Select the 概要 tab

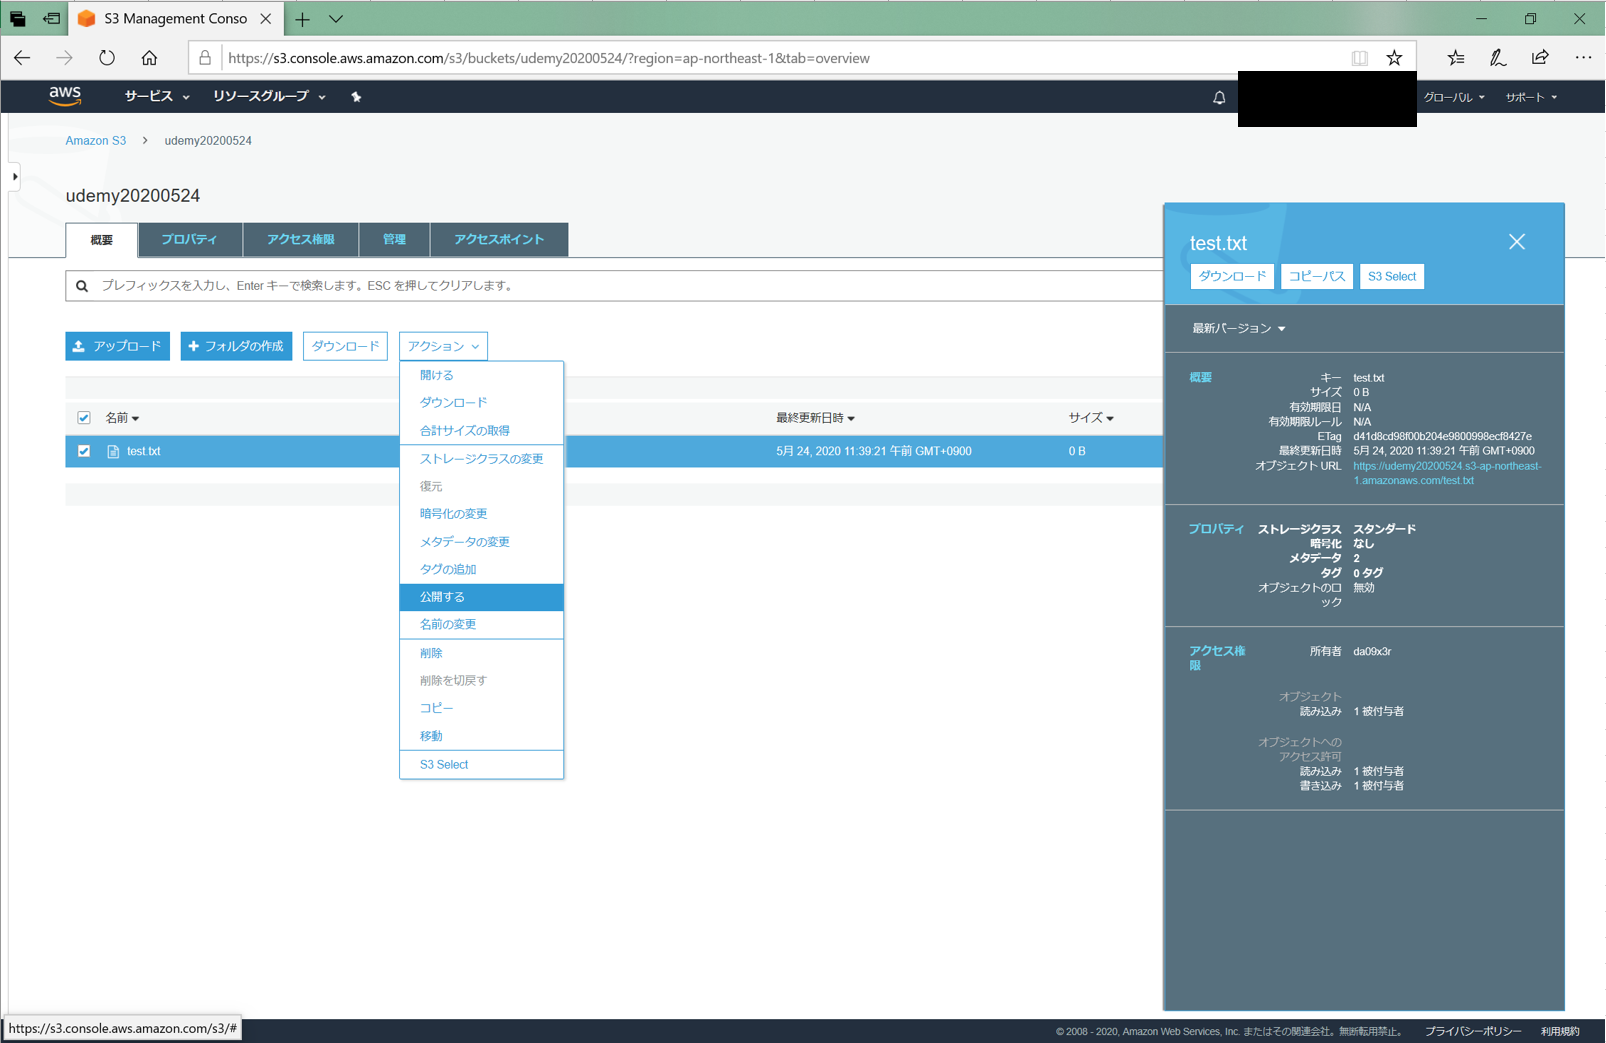click(102, 240)
